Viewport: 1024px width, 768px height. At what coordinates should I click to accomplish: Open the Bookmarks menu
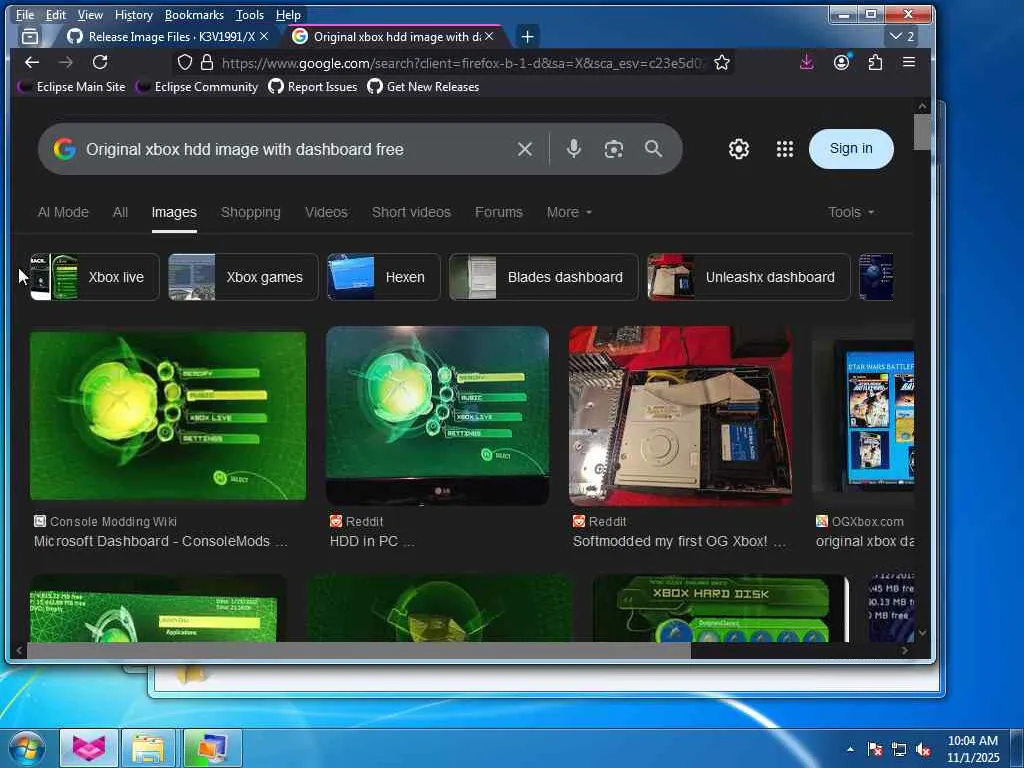coord(194,14)
